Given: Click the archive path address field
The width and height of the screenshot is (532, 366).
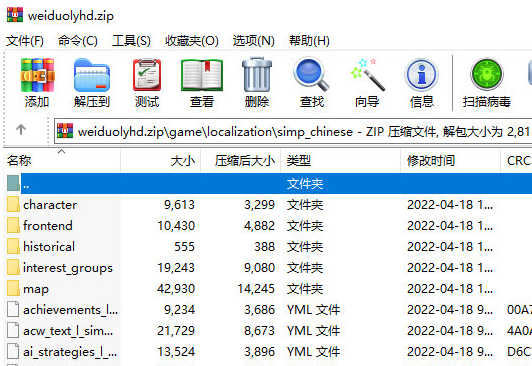Looking at the screenshot, I should coord(293,131).
